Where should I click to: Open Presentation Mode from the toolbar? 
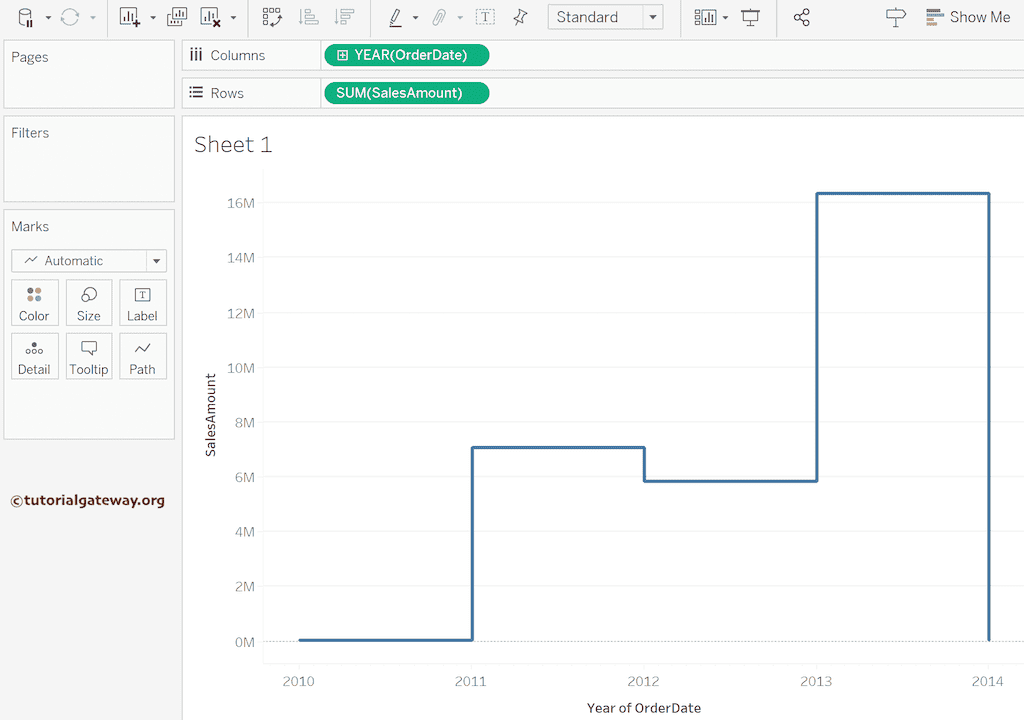(x=751, y=17)
